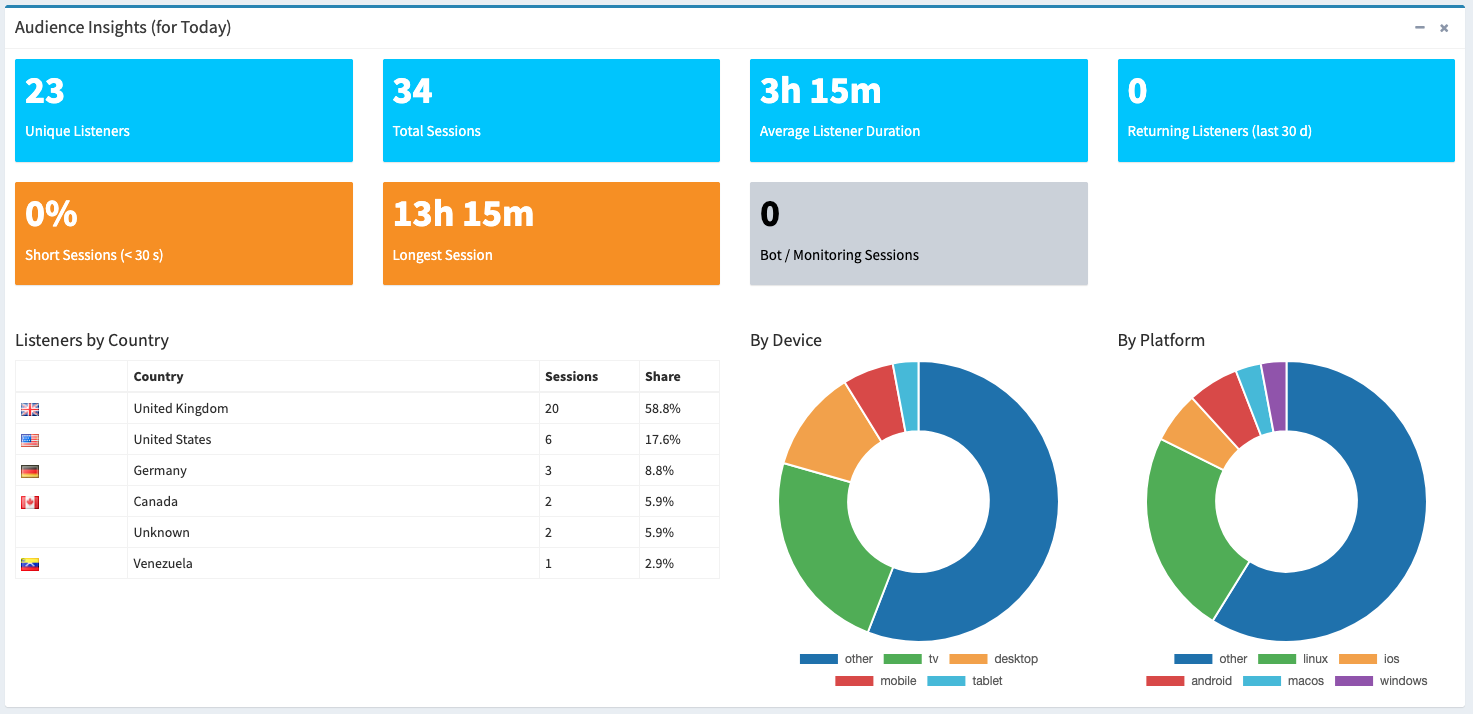Toggle the 'desktop' legend swatch in By Device
Screen dimensions: 1473x714
tap(968, 659)
